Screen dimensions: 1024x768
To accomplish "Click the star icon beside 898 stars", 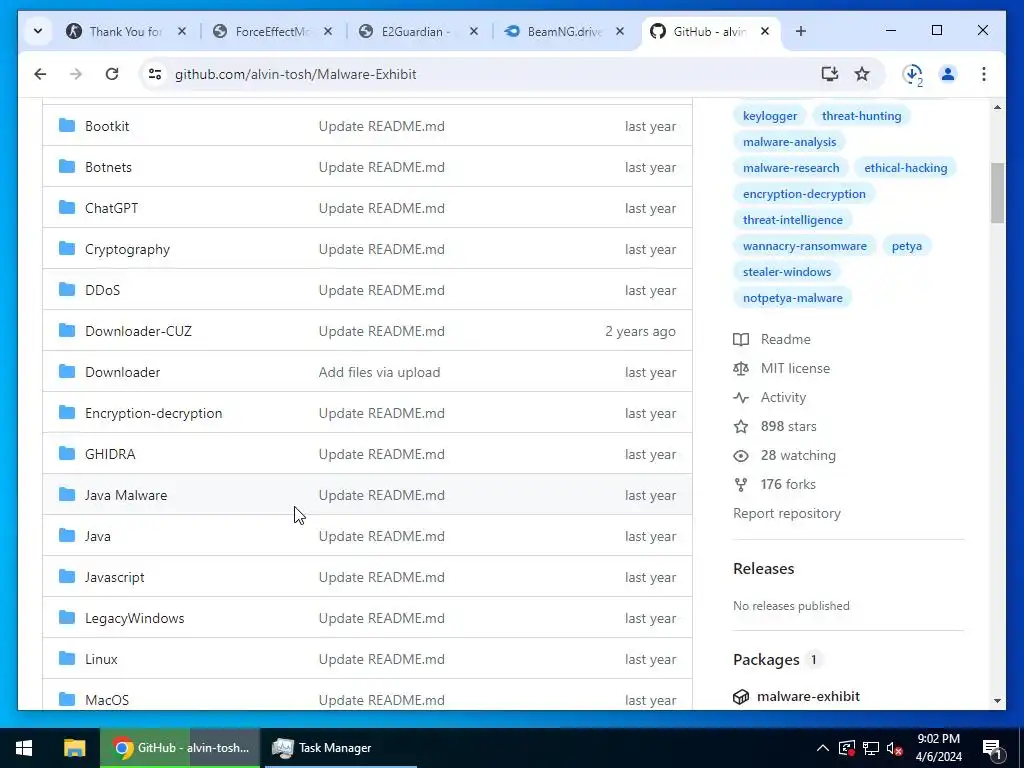I will (741, 426).
